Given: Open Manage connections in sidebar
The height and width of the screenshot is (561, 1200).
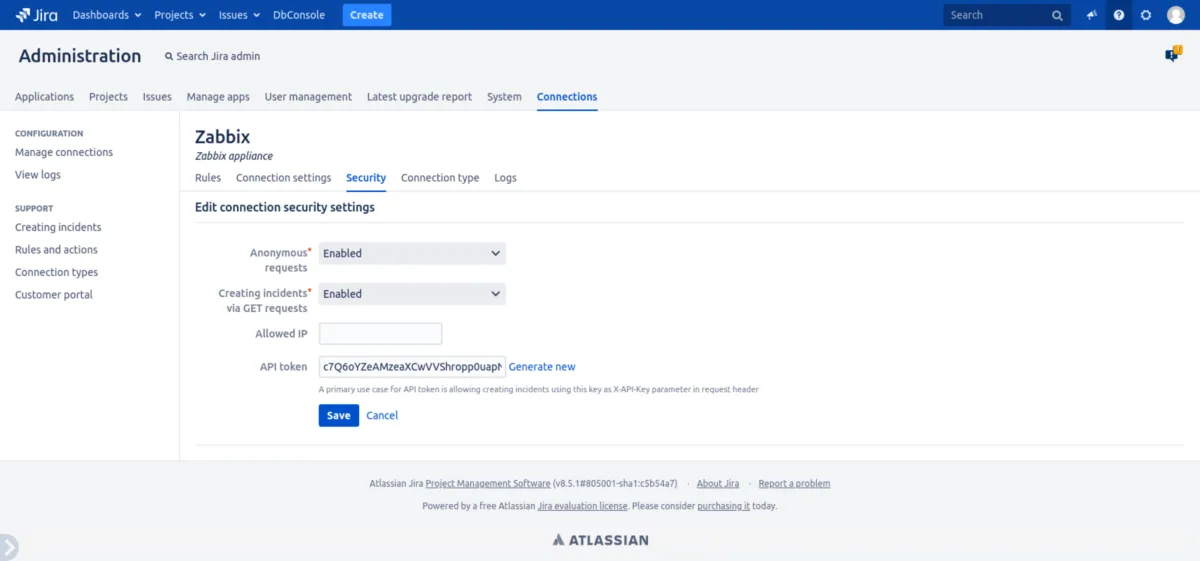Looking at the screenshot, I should [x=64, y=153].
